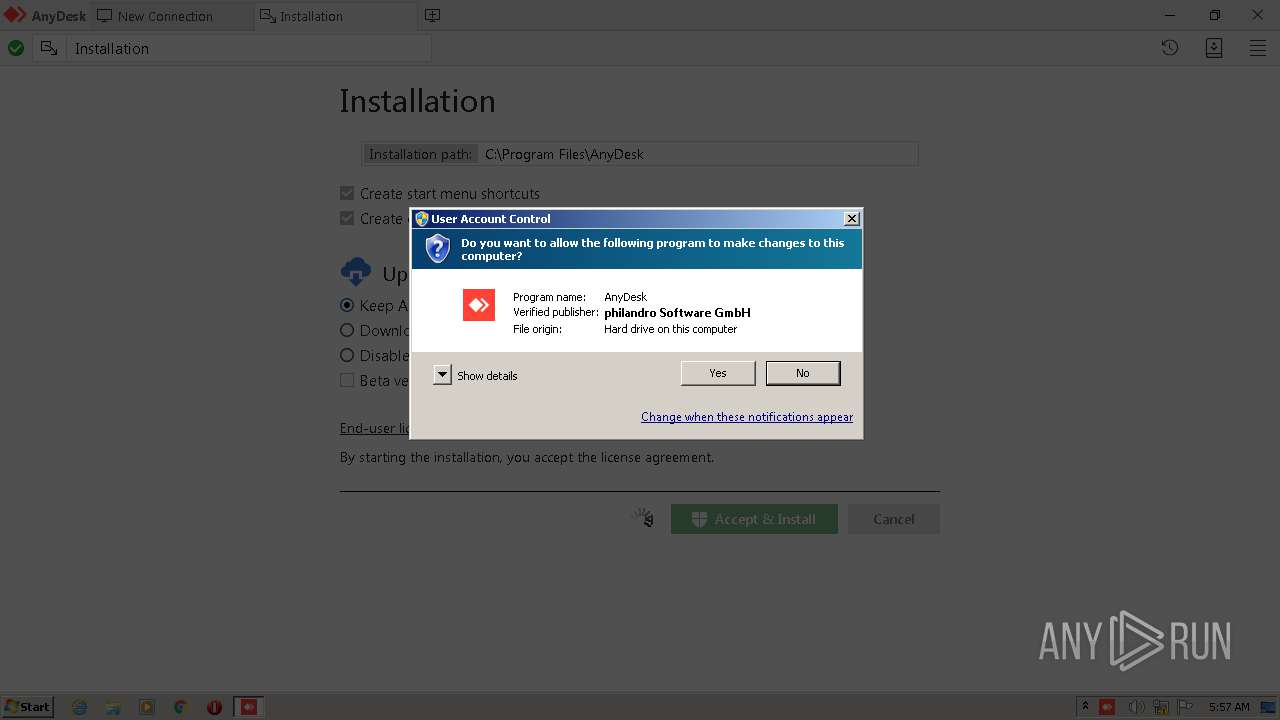The image size is (1280, 720).
Task: Show hidden tray icons arrow
Action: [1084, 707]
